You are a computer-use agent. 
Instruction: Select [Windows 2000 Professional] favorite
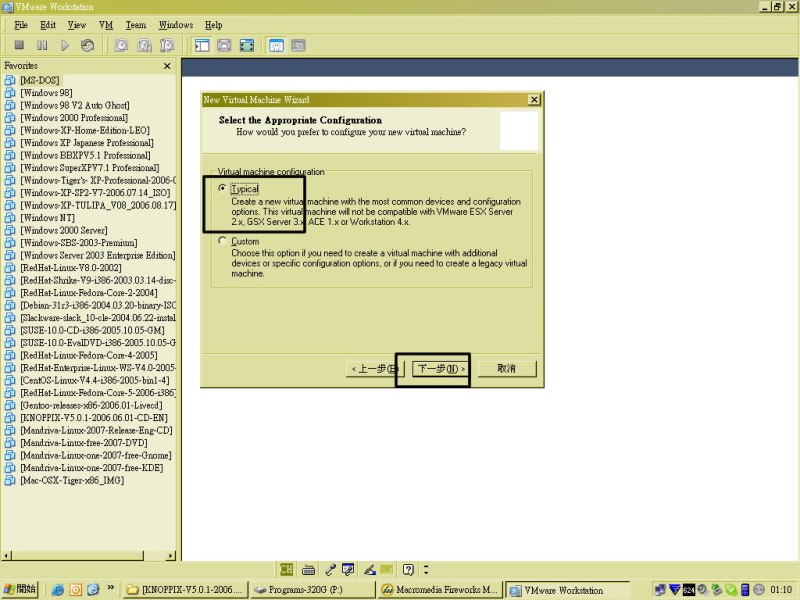74,117
